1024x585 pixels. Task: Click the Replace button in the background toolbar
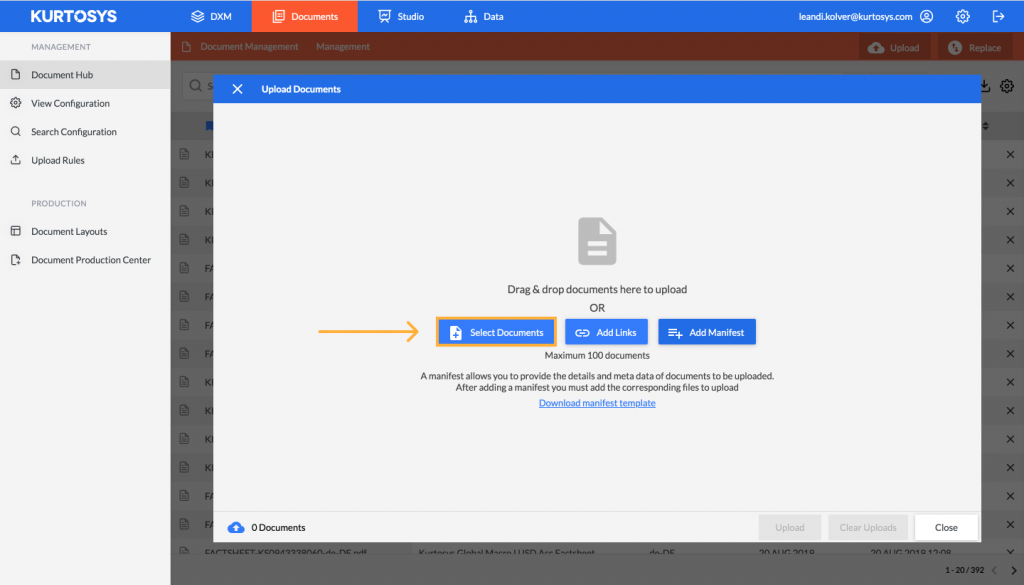[x=974, y=48]
